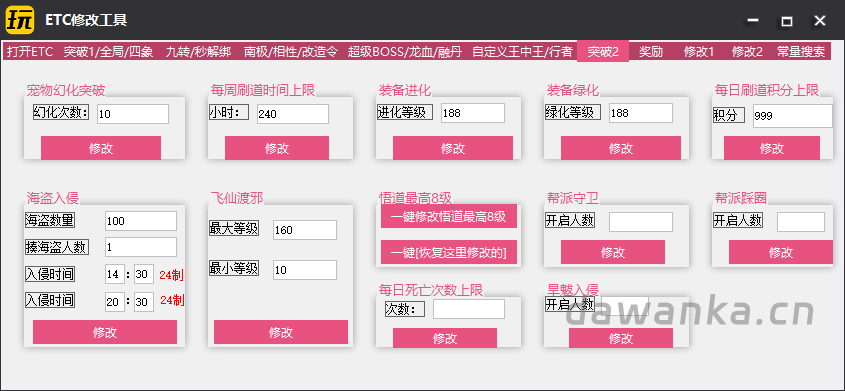Select the 超级BOSS/龙血/融丹 tab
The height and width of the screenshot is (391, 845).
pyautogui.click(x=405, y=52)
